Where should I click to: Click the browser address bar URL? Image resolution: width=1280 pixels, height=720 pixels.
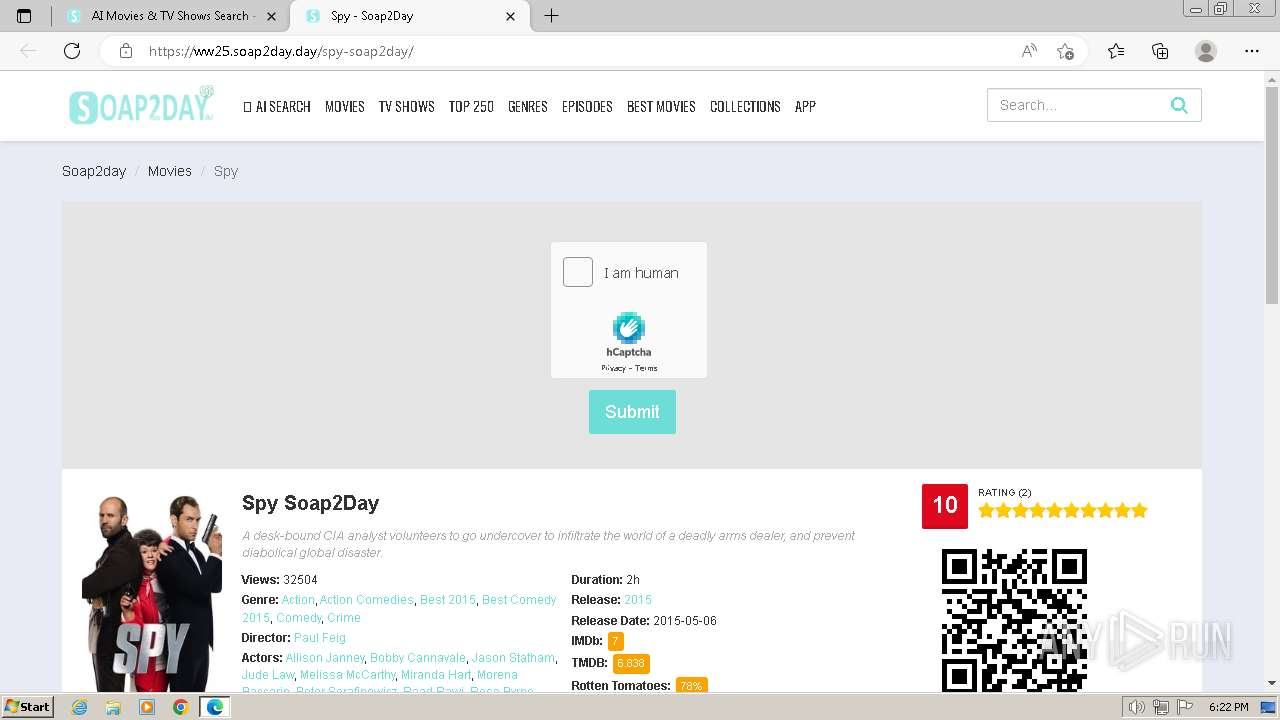pyautogui.click(x=281, y=51)
